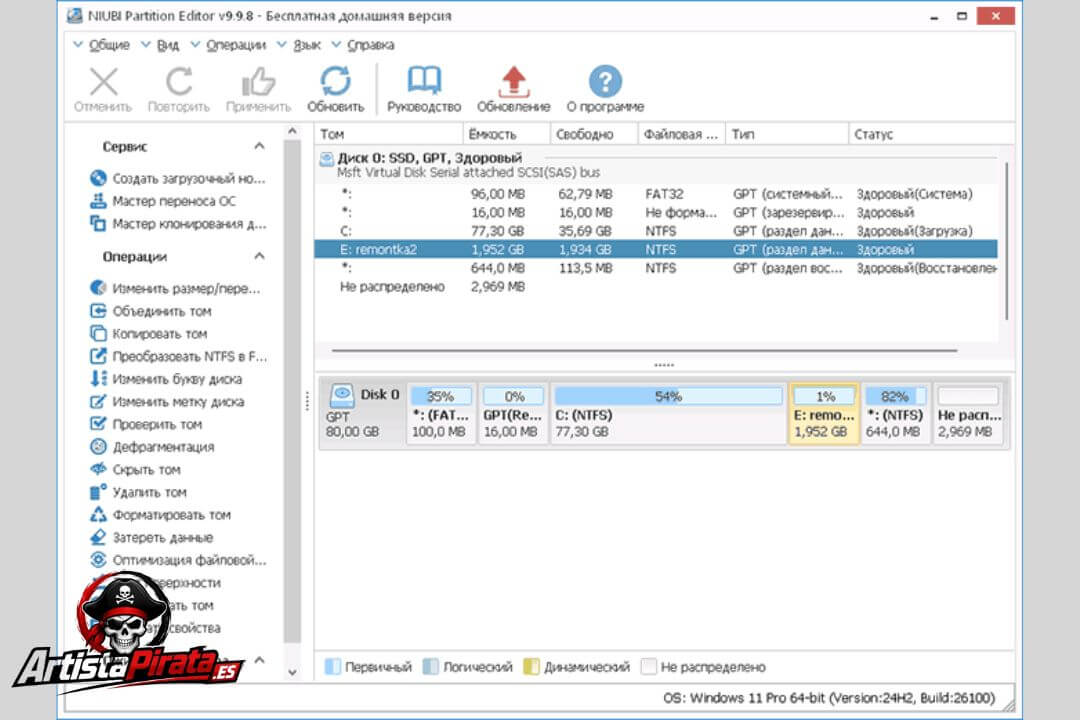The height and width of the screenshot is (720, 1080).
Task: Click sidebar scrollbar up arrow
Action: pyautogui.click(x=292, y=132)
